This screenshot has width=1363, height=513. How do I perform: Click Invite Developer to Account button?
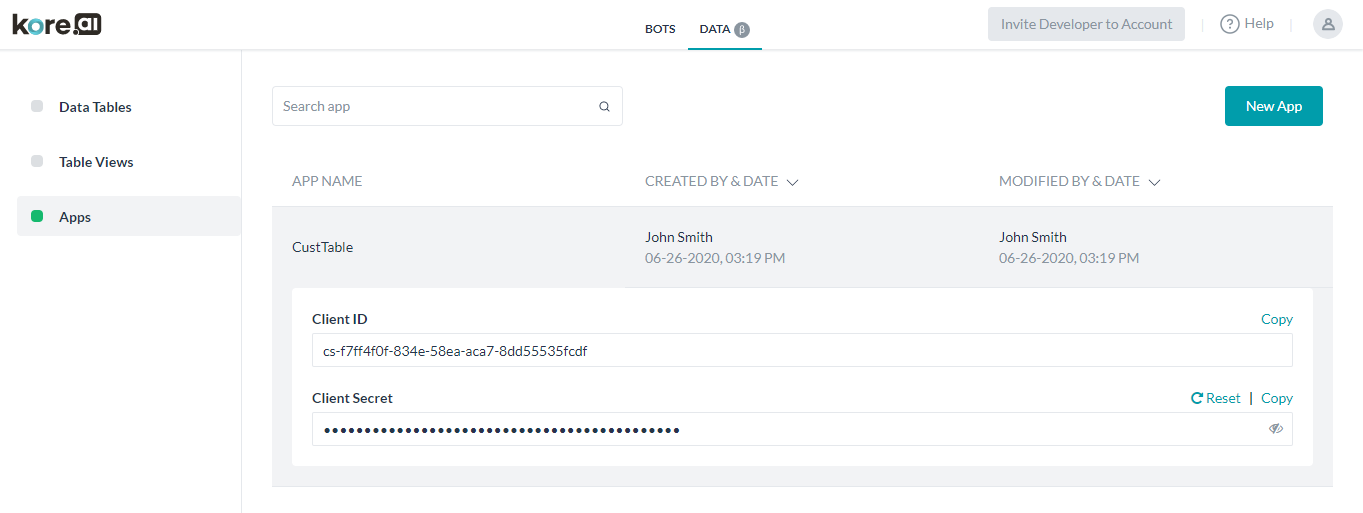pos(1086,24)
